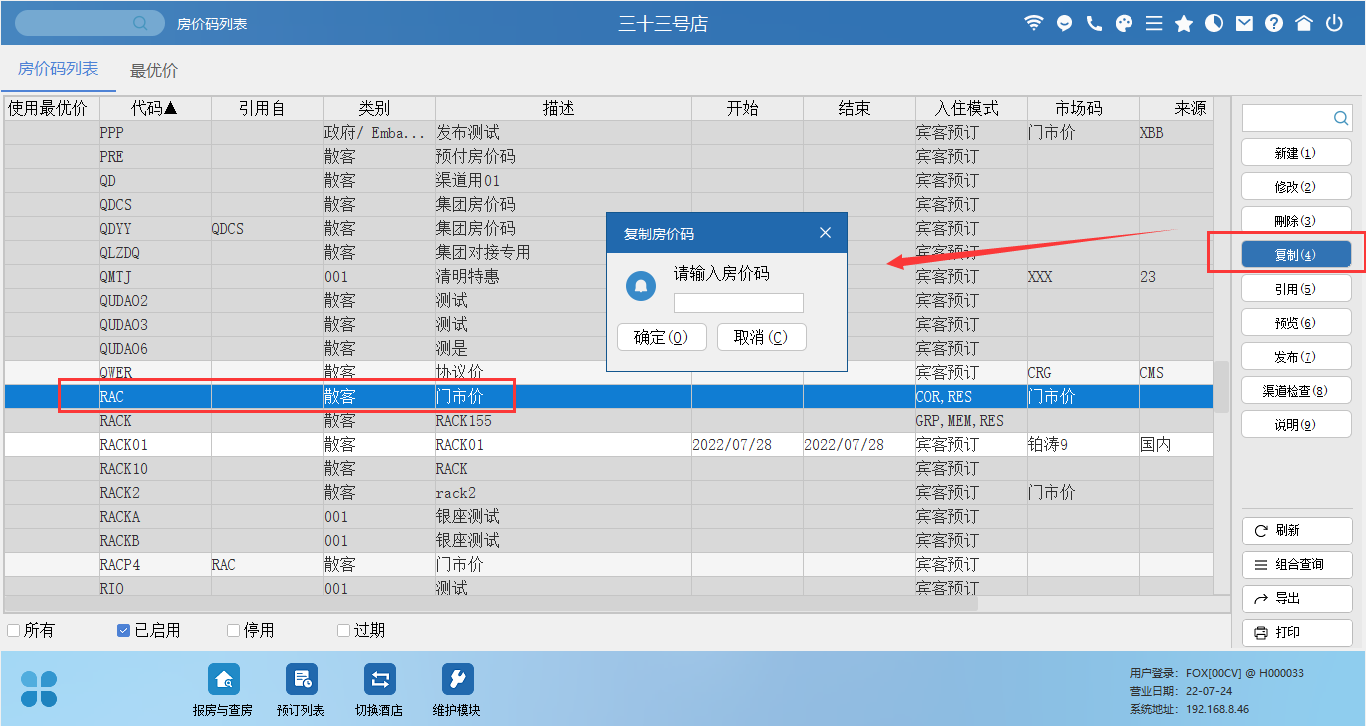Image resolution: width=1366 pixels, height=726 pixels.
Task: Sort by 代码 column header
Action: pos(155,108)
